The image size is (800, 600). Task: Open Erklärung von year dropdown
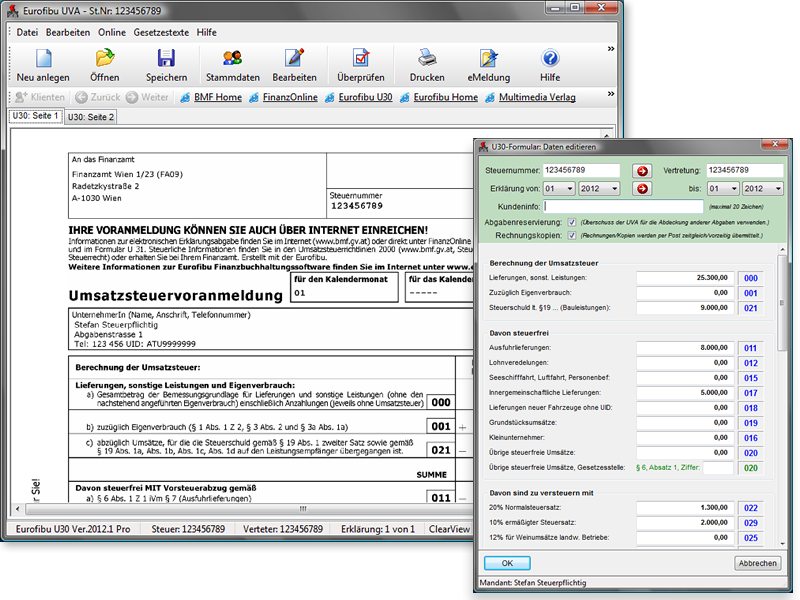[599, 189]
